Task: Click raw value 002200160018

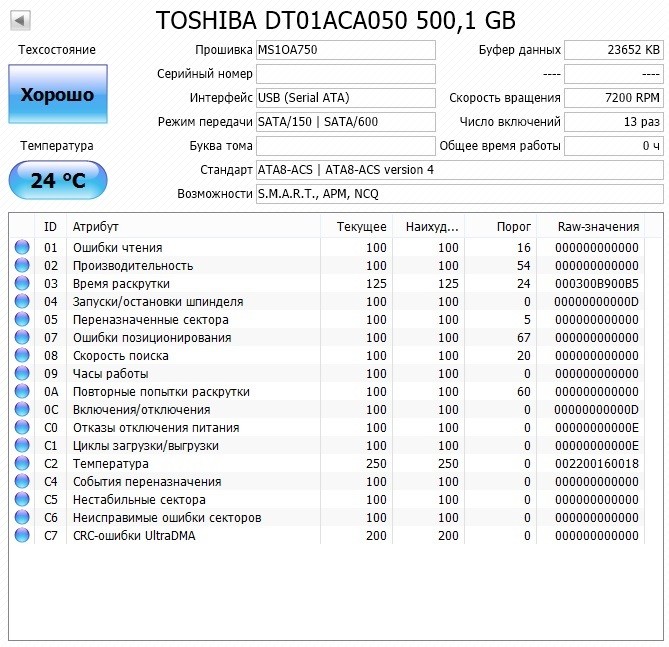Action: click(x=596, y=463)
